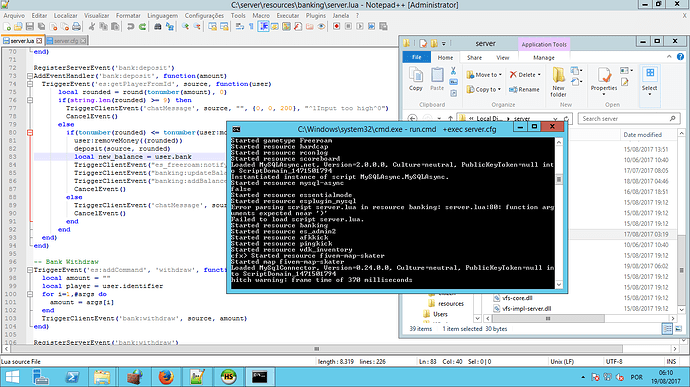
Task: Open Copy to dropdown in Explorer
Action: 483,89
